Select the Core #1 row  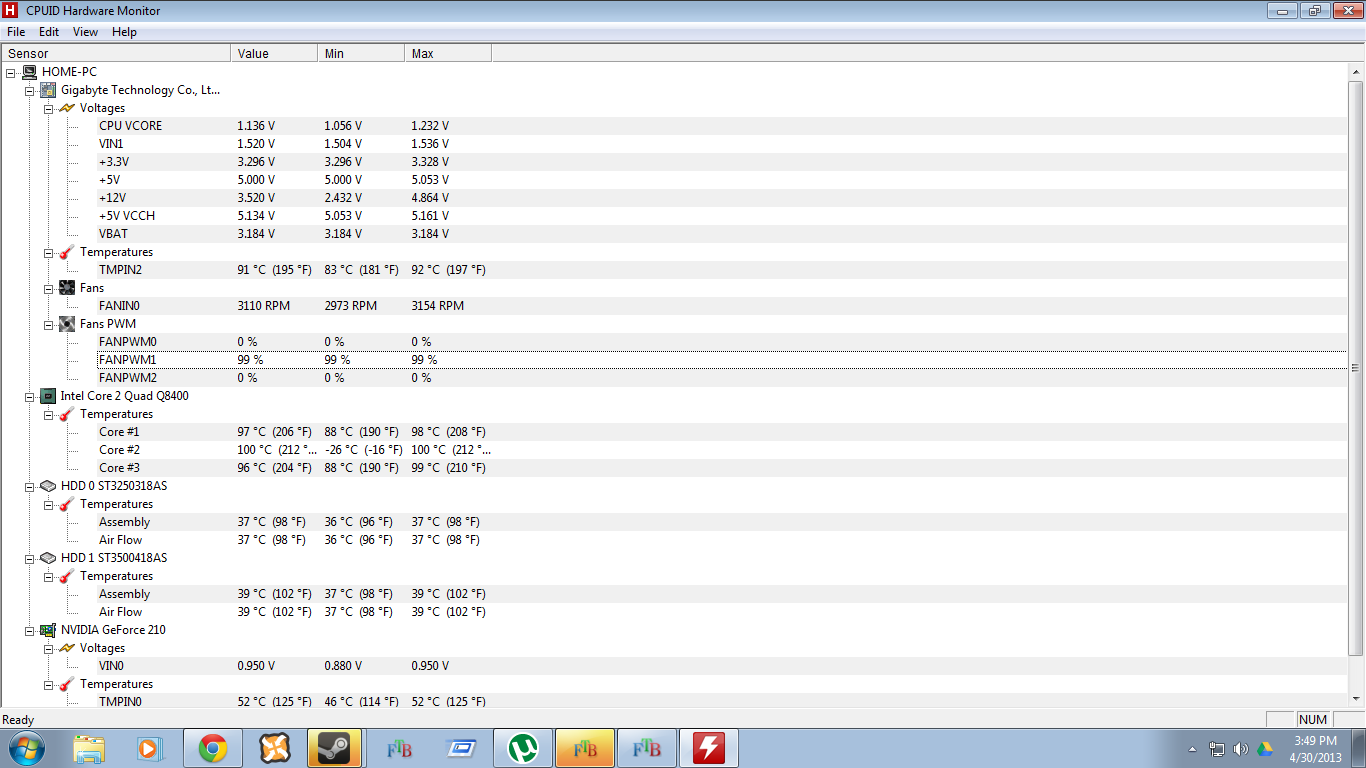(723, 432)
